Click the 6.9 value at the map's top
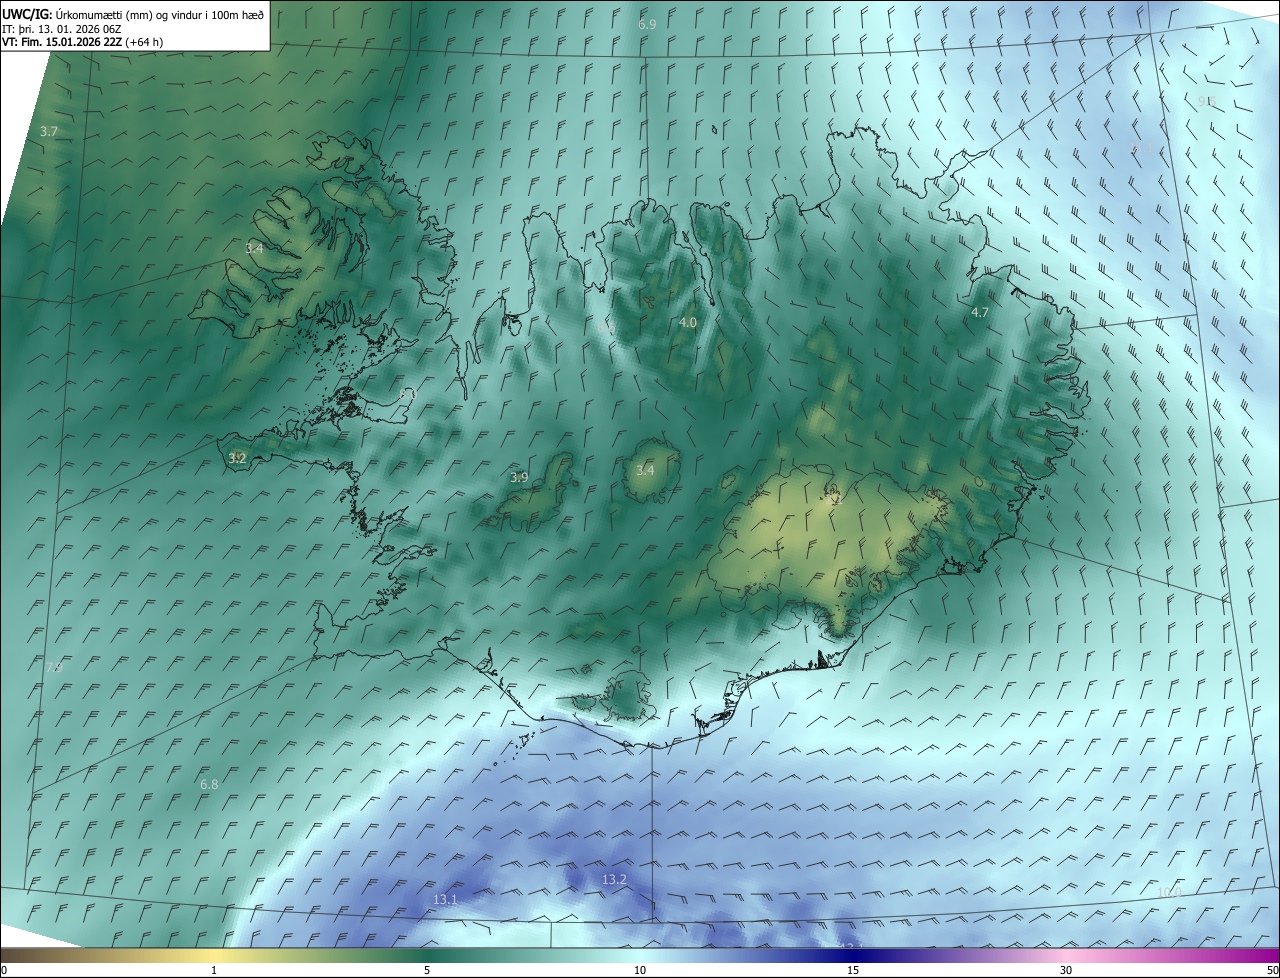The height and width of the screenshot is (978, 1280). (647, 24)
